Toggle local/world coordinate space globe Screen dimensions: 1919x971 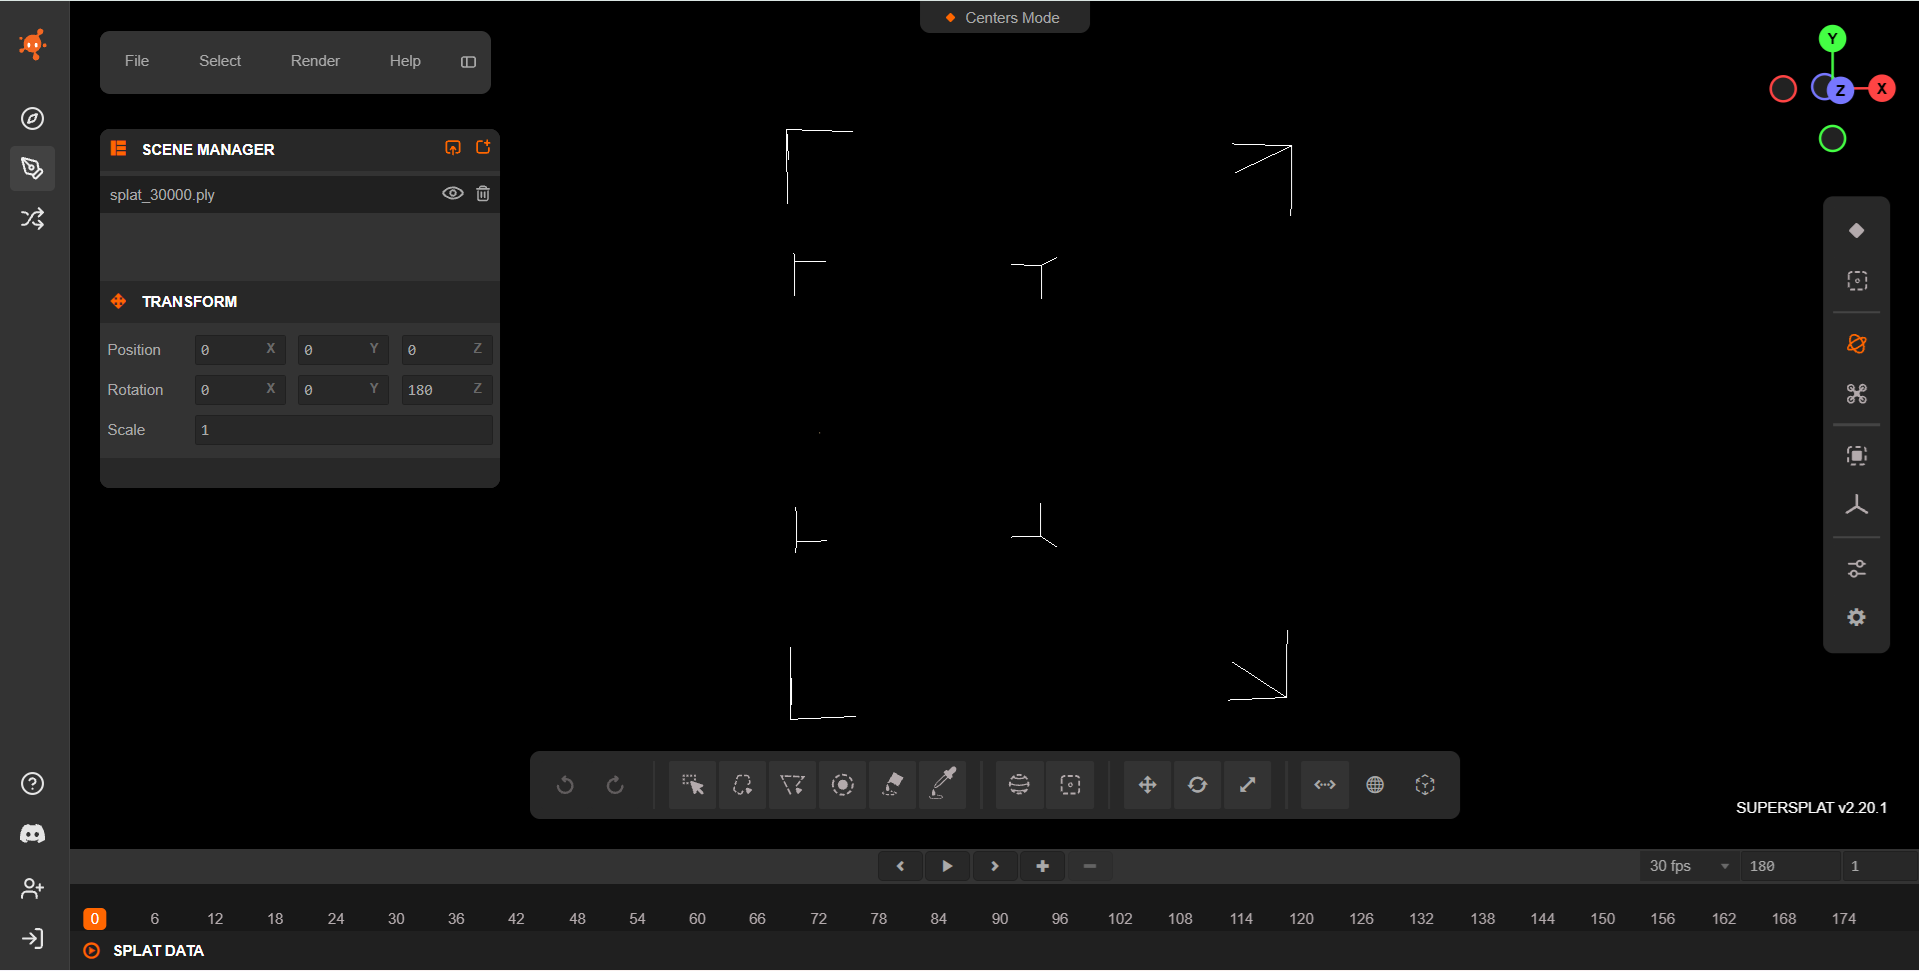pyautogui.click(x=1375, y=785)
